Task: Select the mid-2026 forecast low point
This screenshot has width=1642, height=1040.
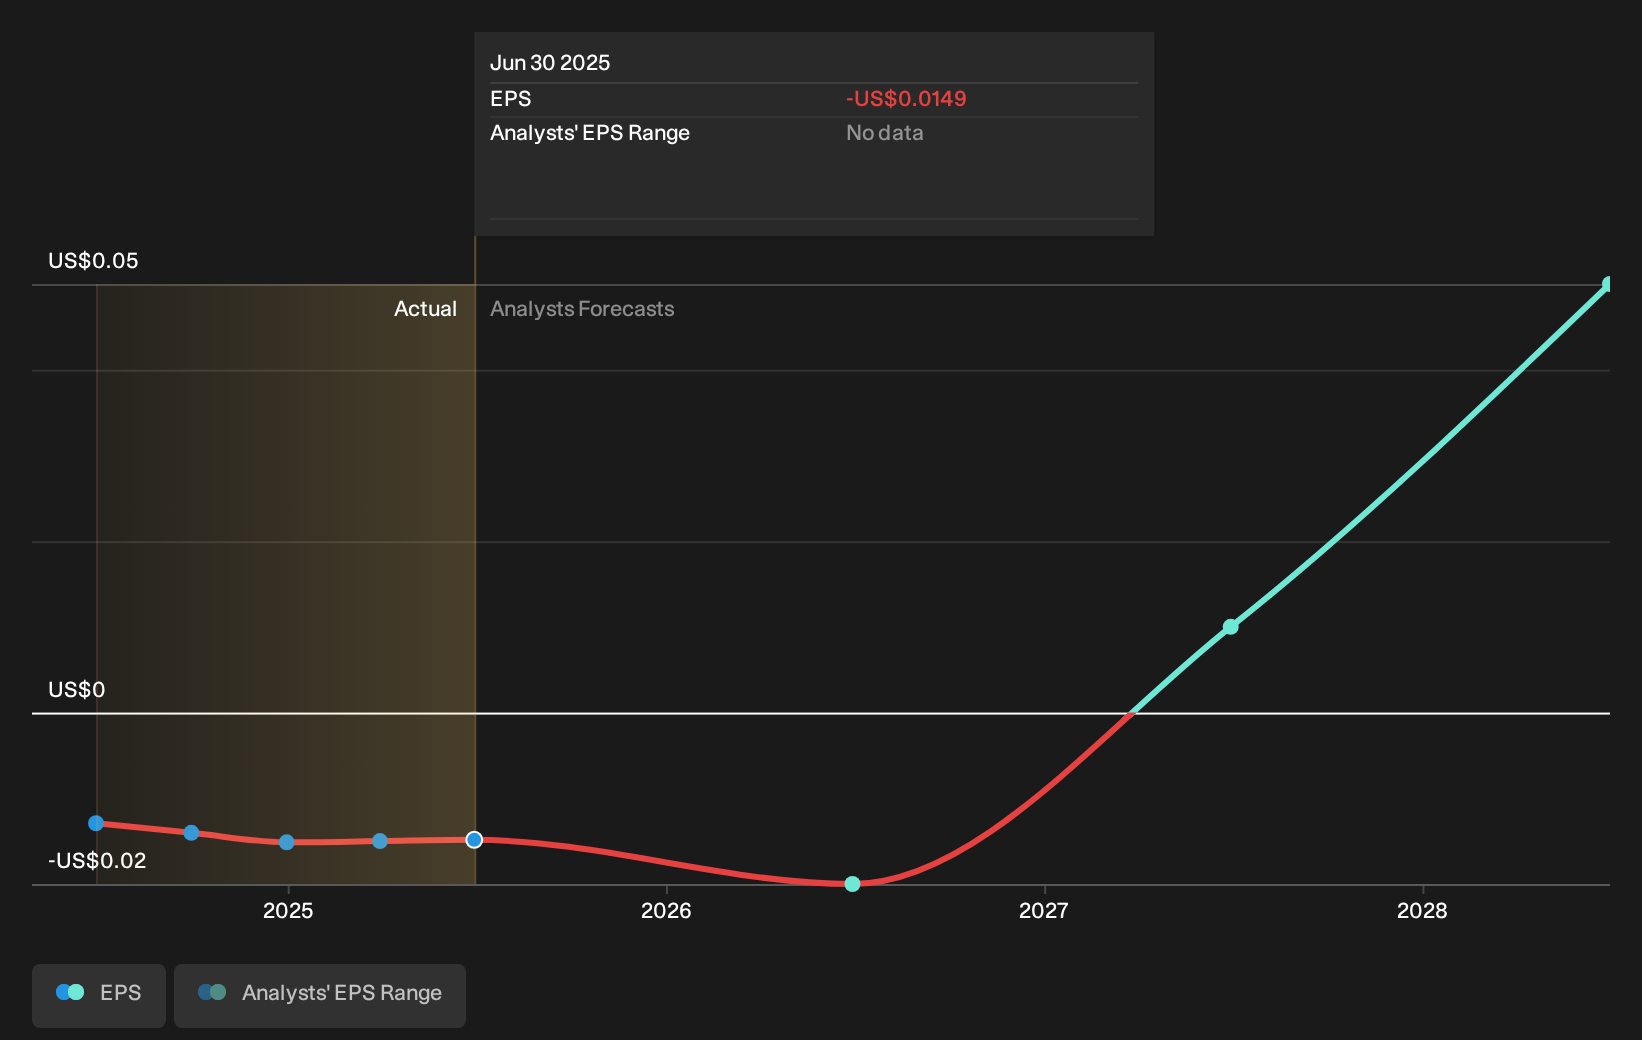Action: click(852, 884)
